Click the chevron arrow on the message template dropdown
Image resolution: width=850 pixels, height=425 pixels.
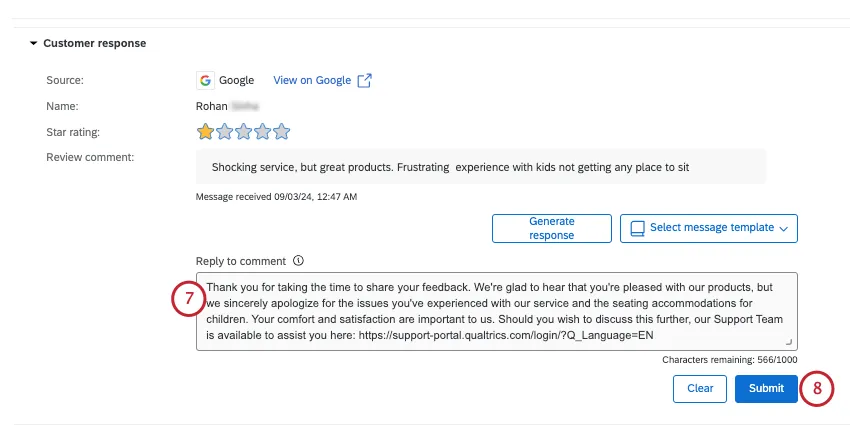point(783,229)
